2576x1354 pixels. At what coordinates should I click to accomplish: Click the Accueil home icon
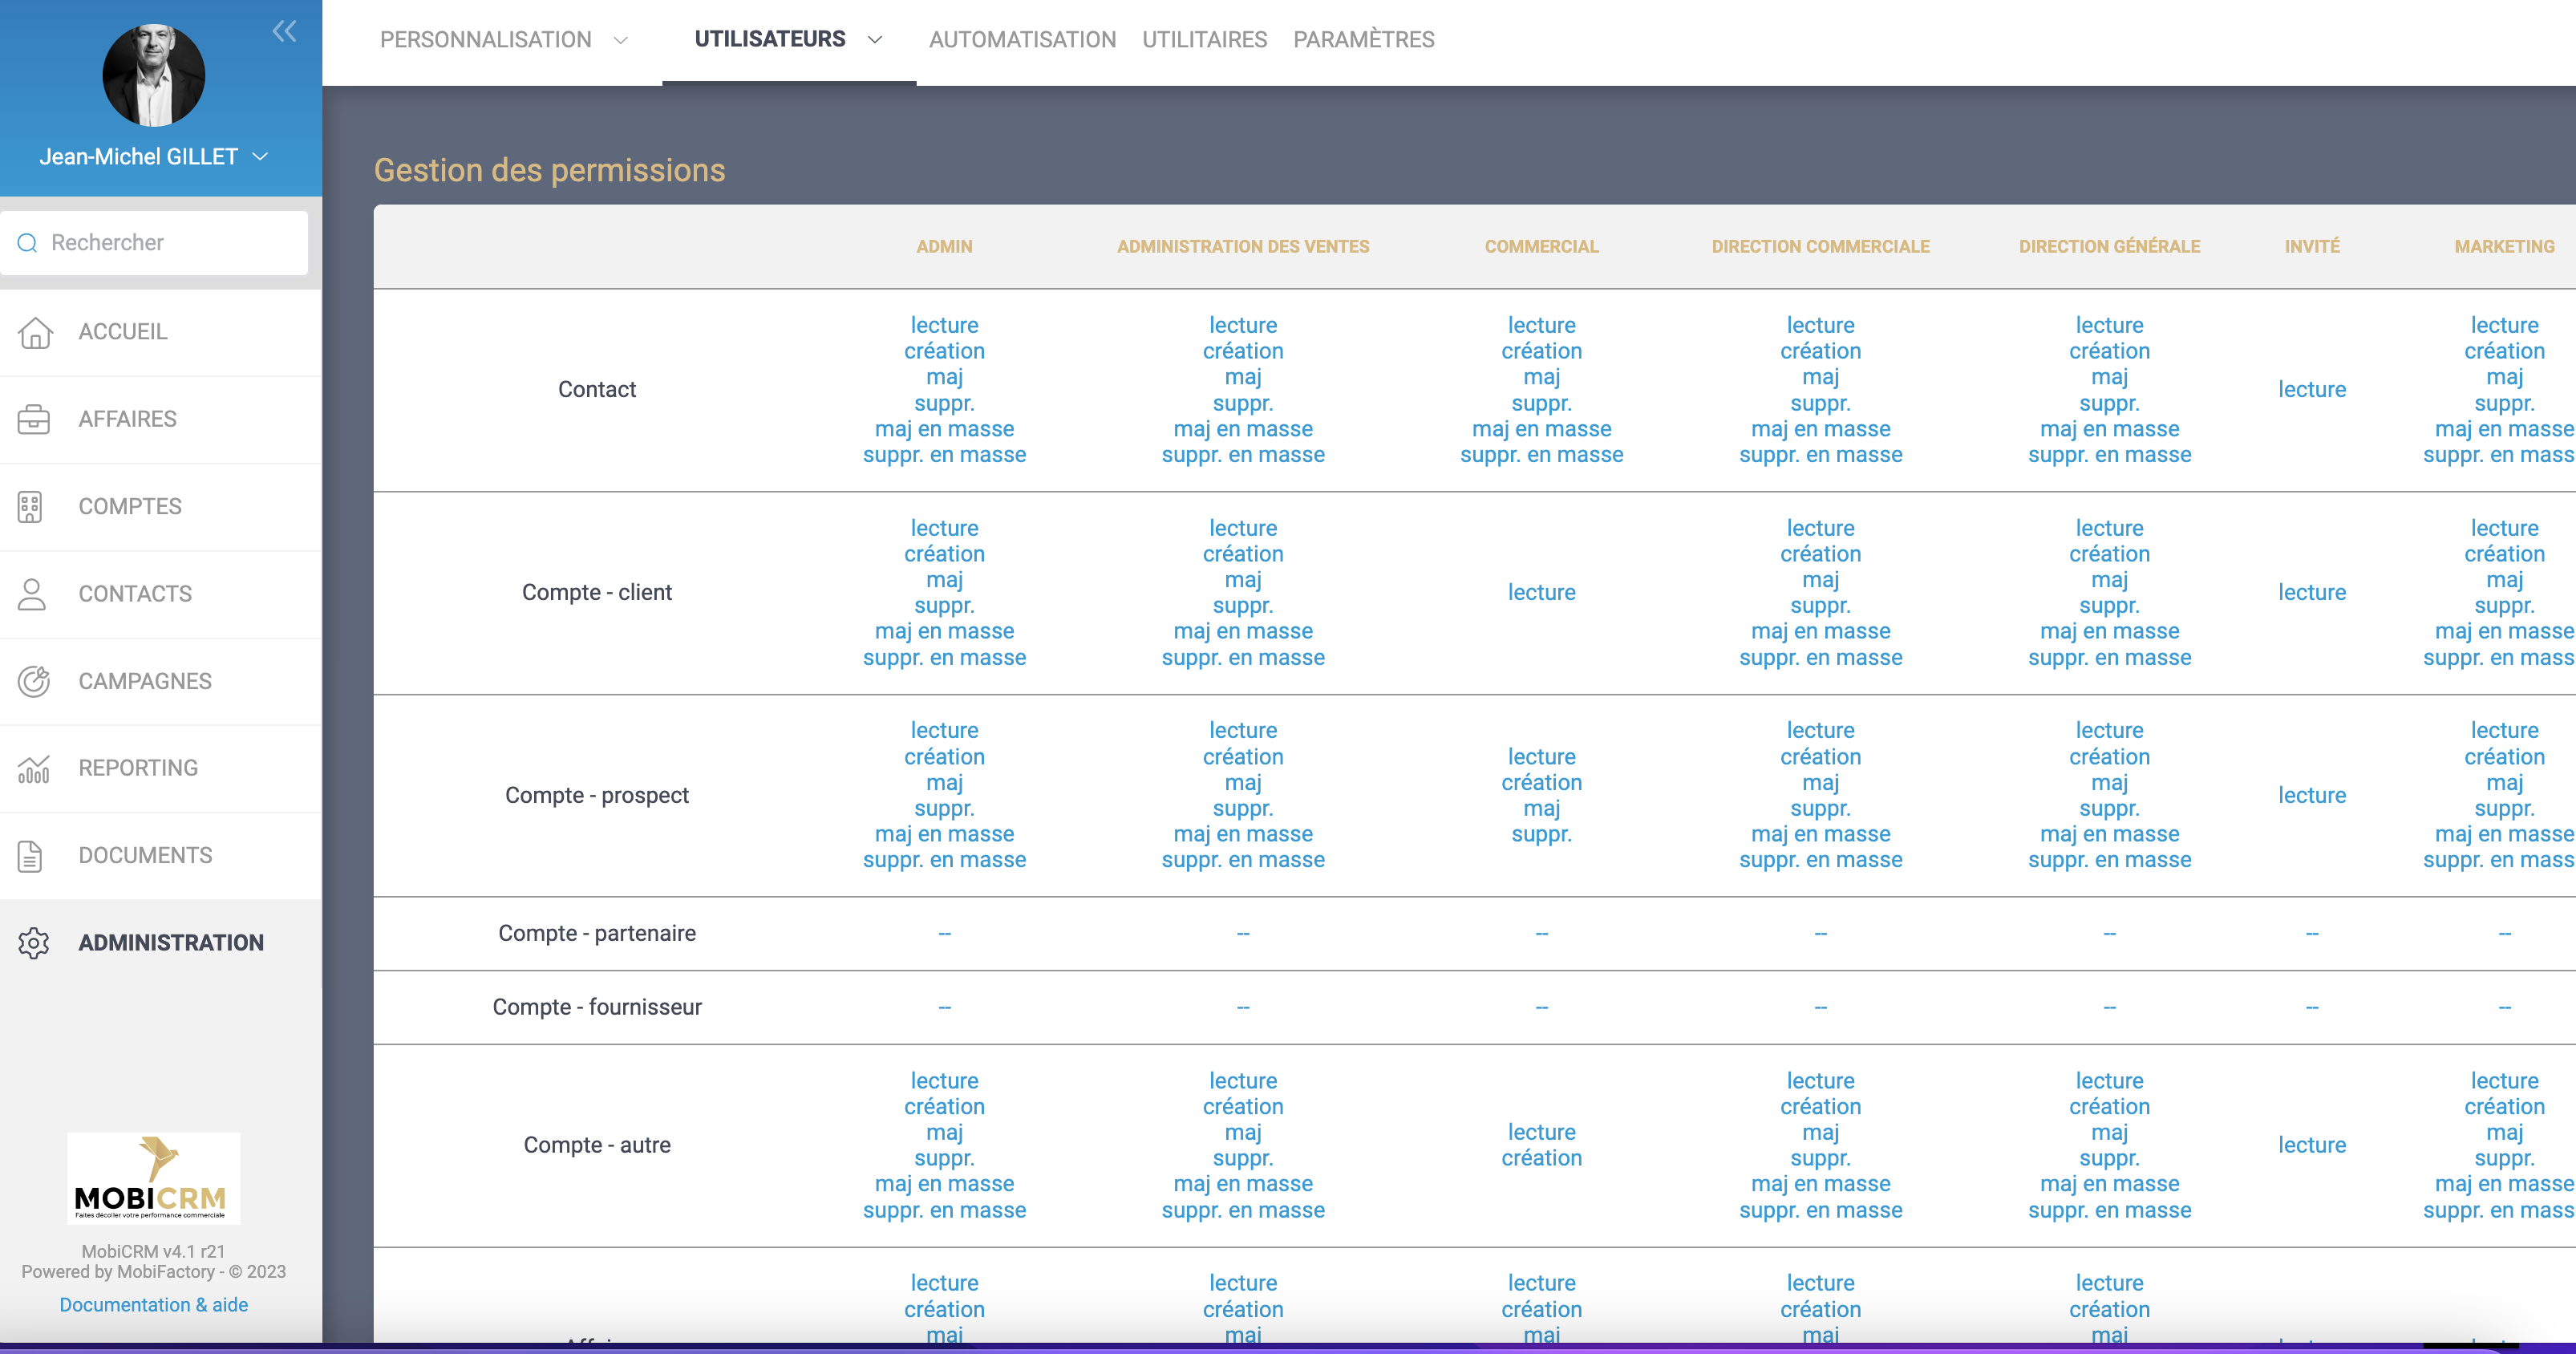tap(34, 332)
